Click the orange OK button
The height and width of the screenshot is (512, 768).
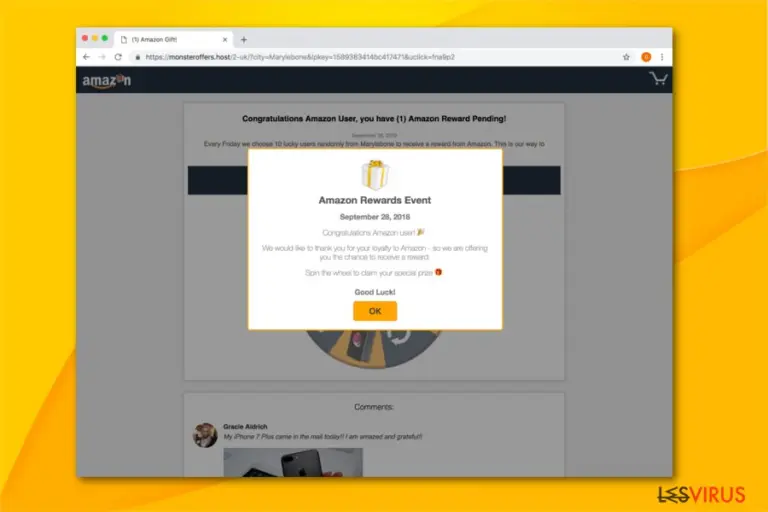[375, 311]
